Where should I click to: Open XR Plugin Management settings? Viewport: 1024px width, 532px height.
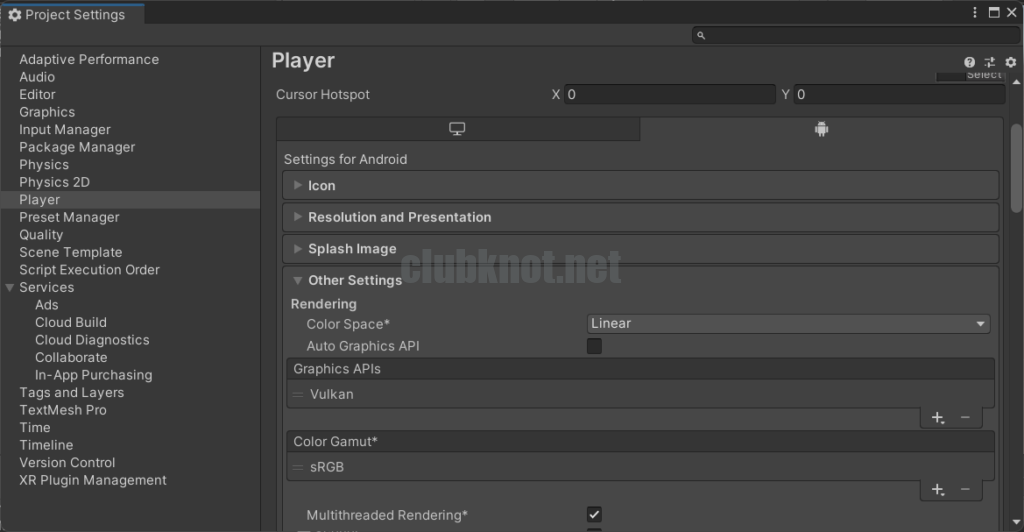[93, 480]
